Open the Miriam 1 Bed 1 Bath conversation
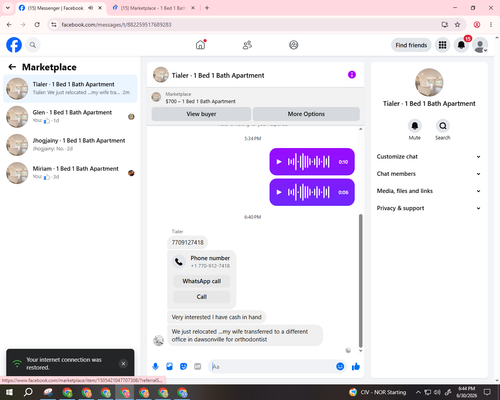 point(70,173)
